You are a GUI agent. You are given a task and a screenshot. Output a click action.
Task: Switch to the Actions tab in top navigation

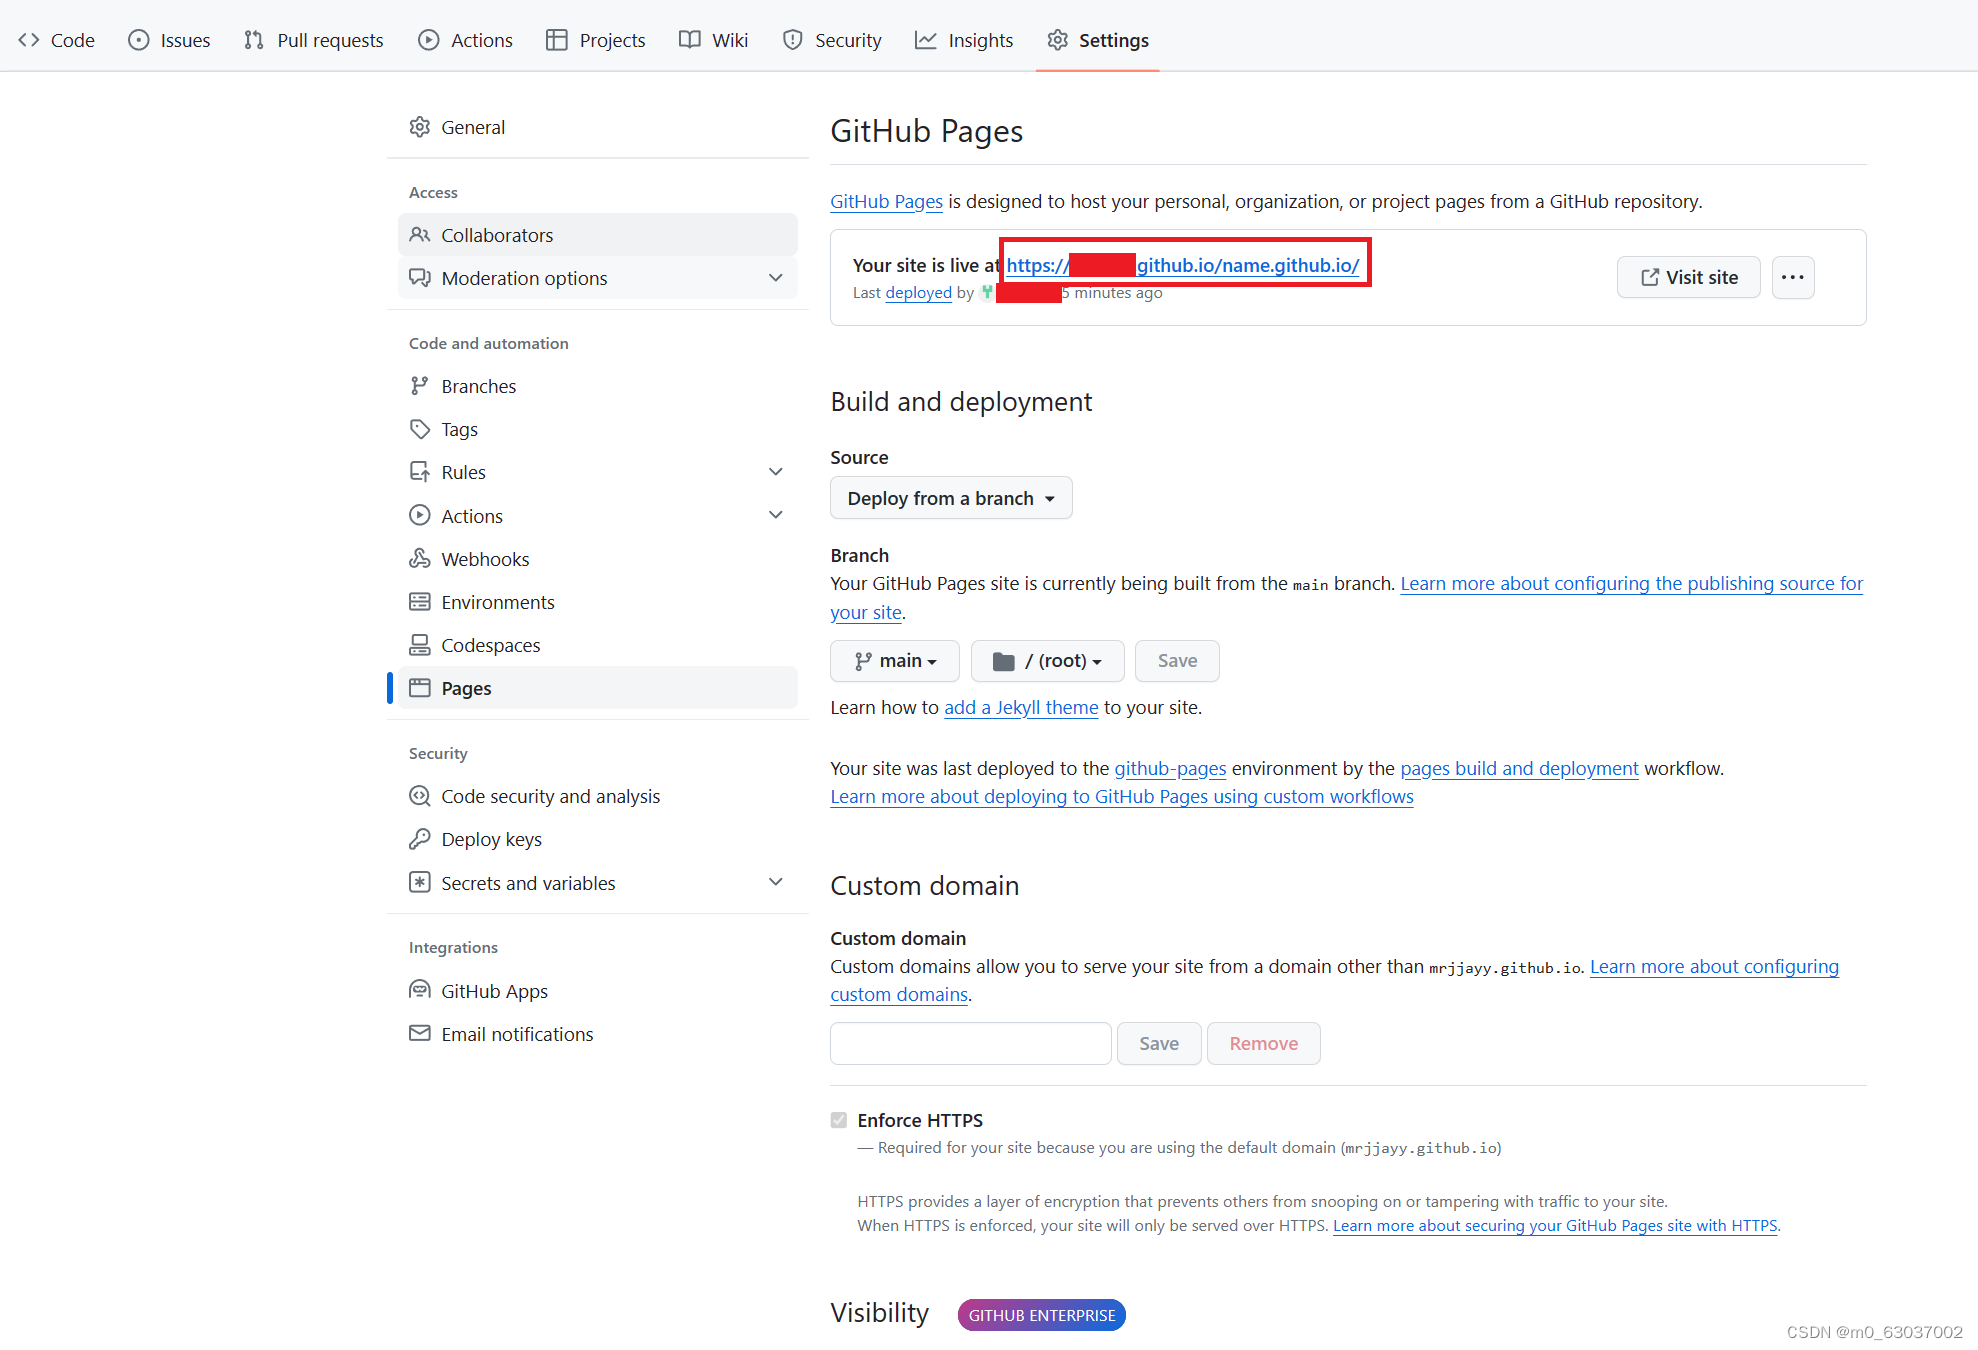465,40
